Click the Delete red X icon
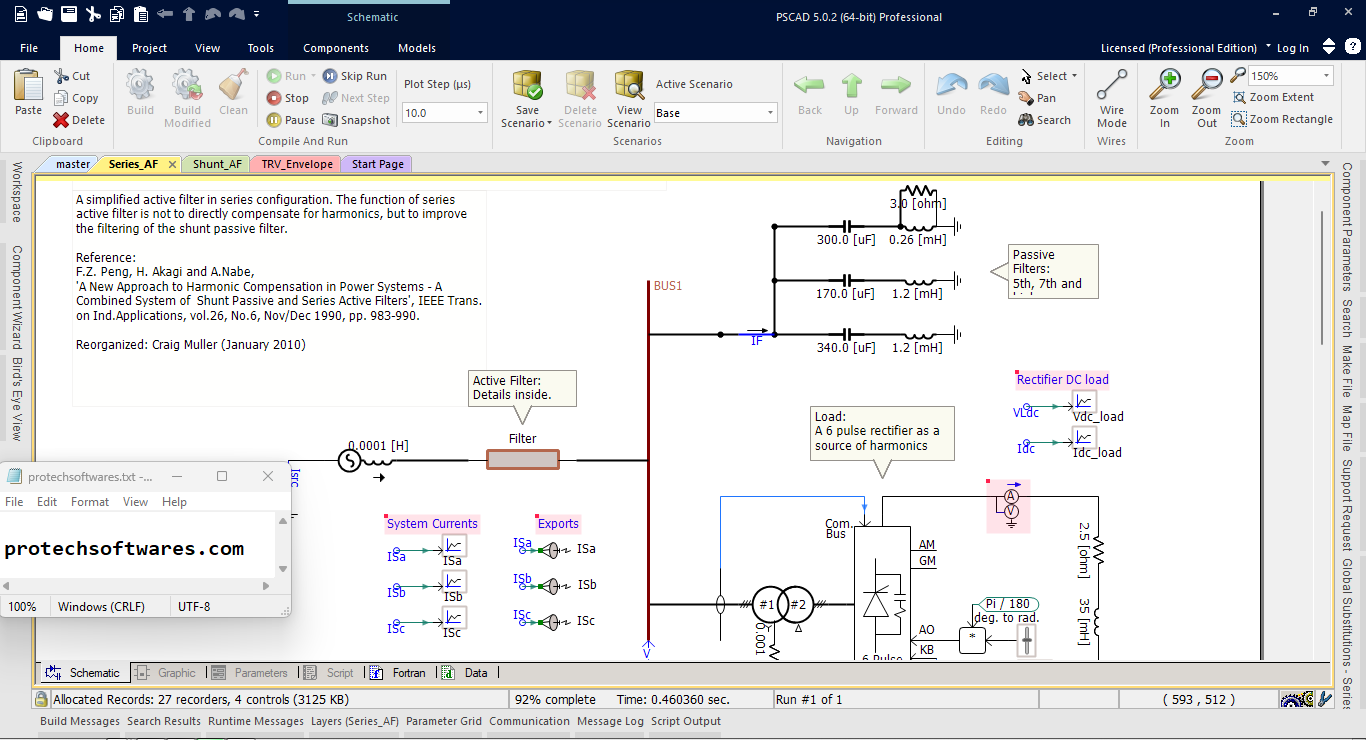The image size is (1366, 740). 61,120
